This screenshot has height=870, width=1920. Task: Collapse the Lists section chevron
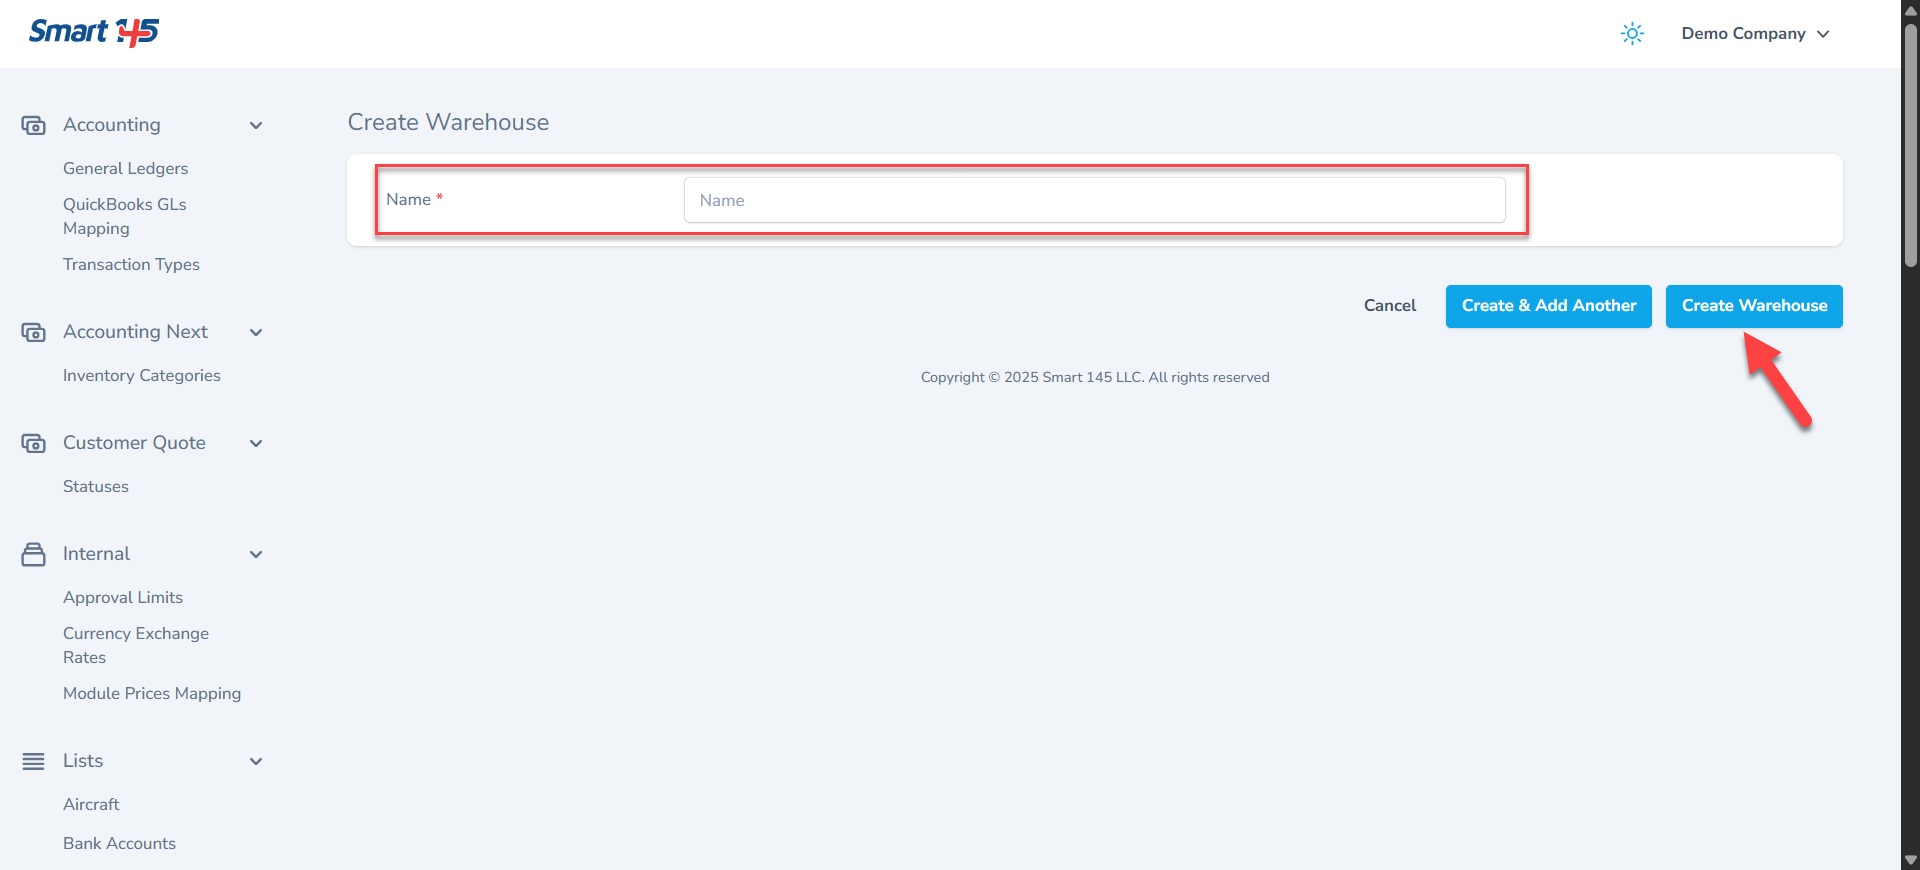point(256,761)
